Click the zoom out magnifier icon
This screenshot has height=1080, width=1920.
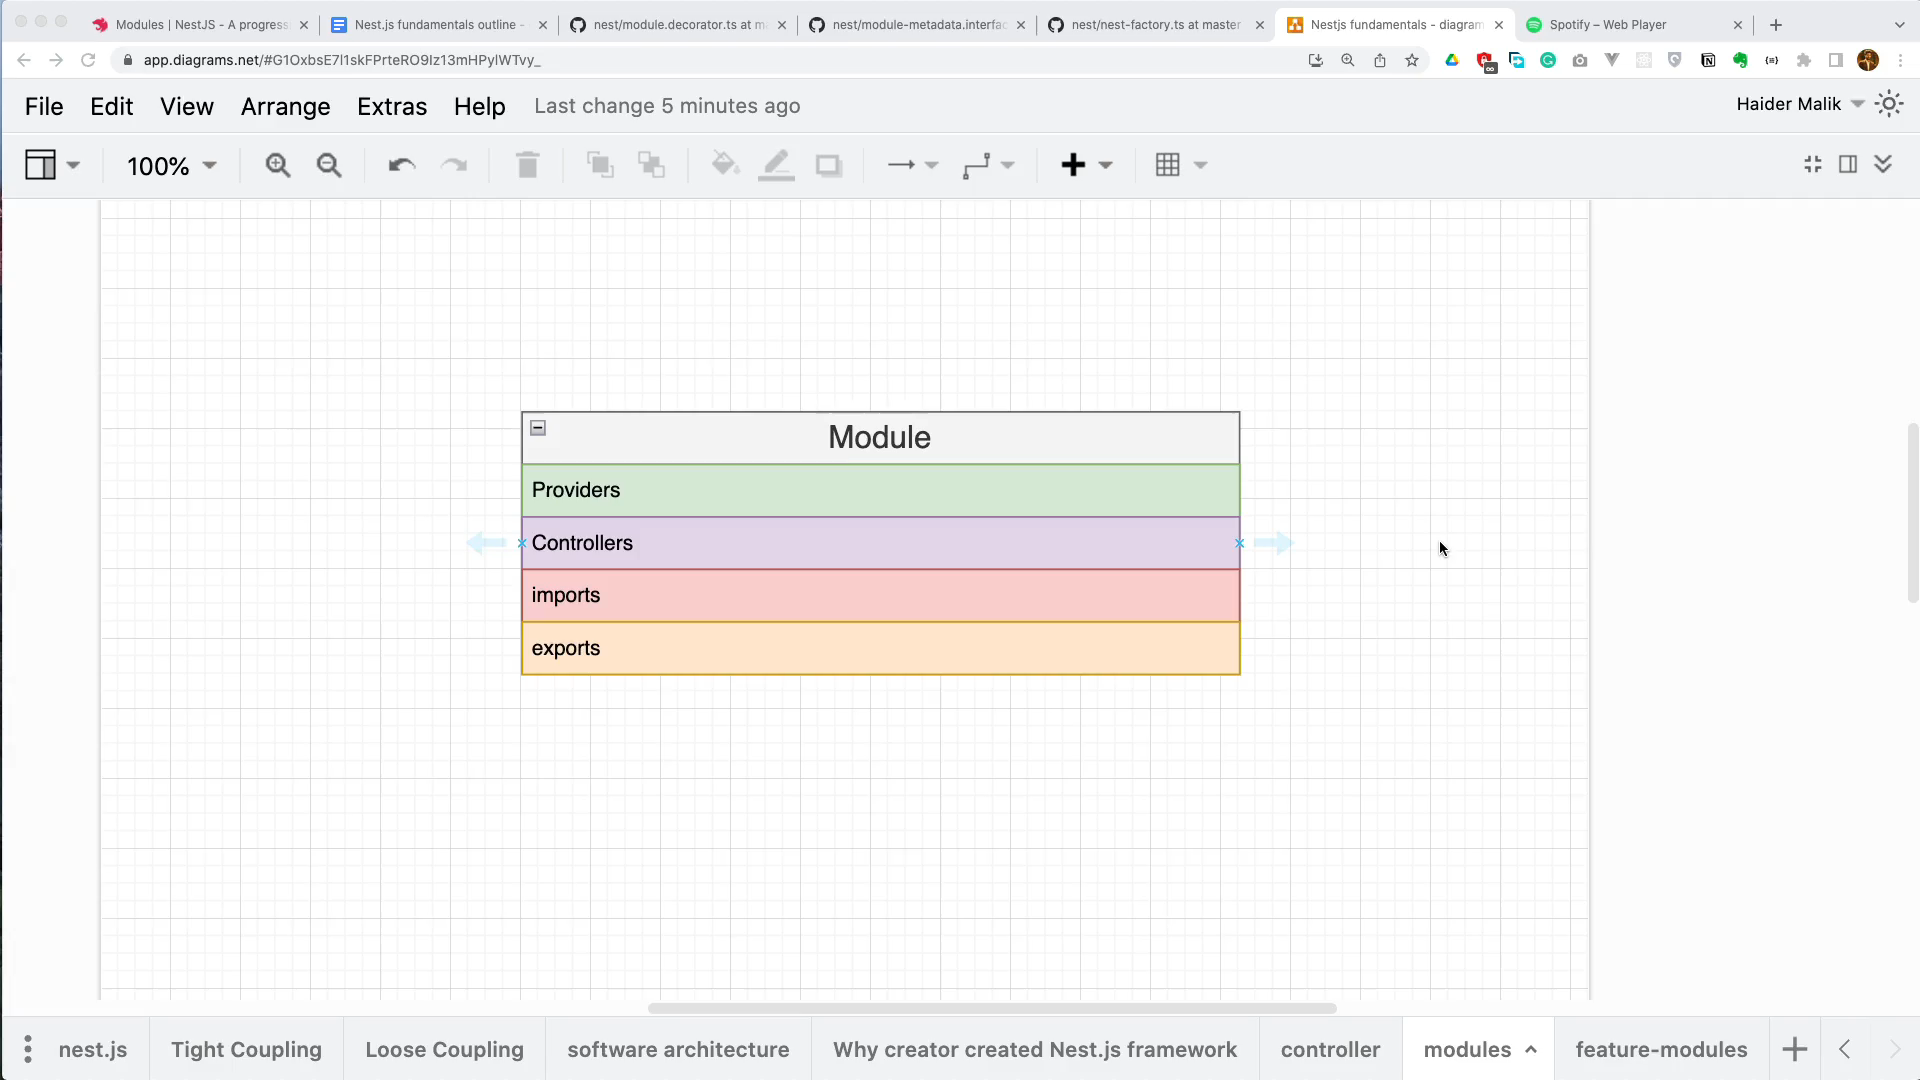click(x=329, y=166)
